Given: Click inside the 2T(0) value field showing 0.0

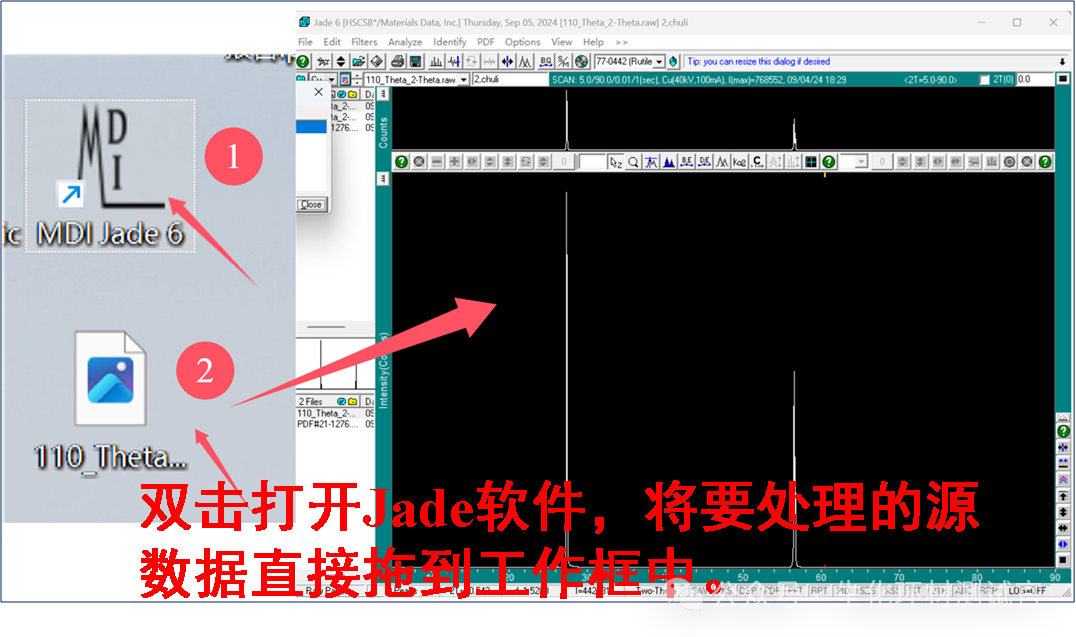Looking at the screenshot, I should tap(1035, 80).
